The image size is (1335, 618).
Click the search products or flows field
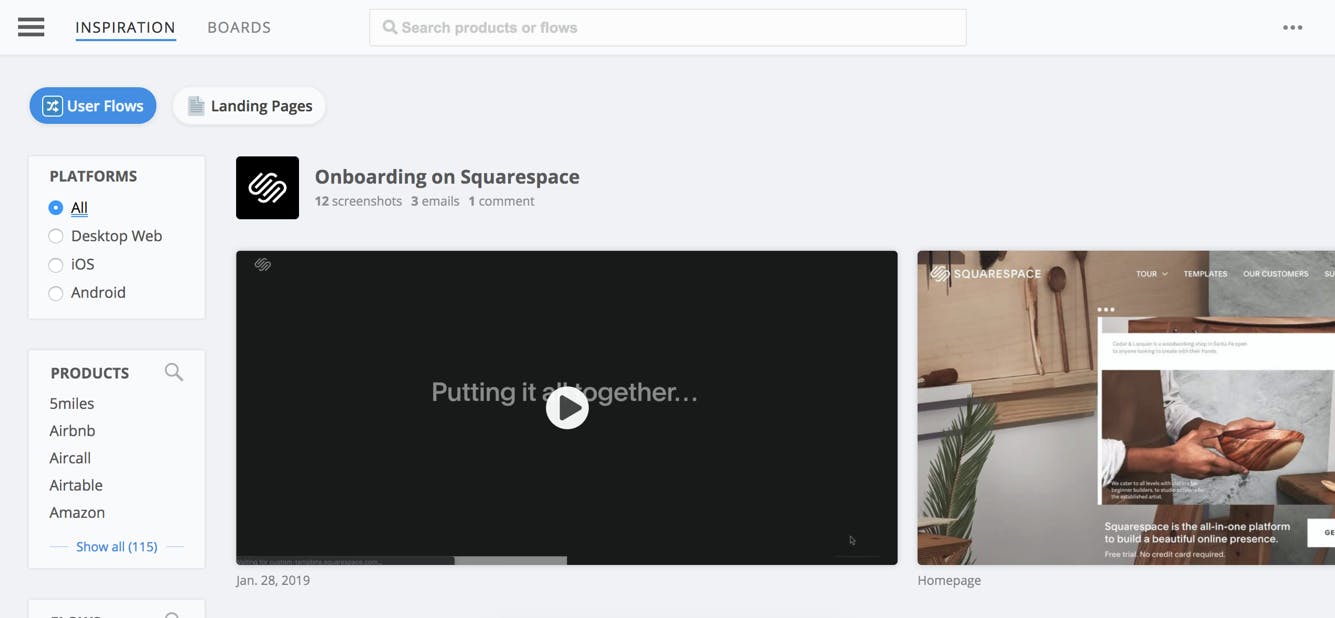tap(668, 27)
